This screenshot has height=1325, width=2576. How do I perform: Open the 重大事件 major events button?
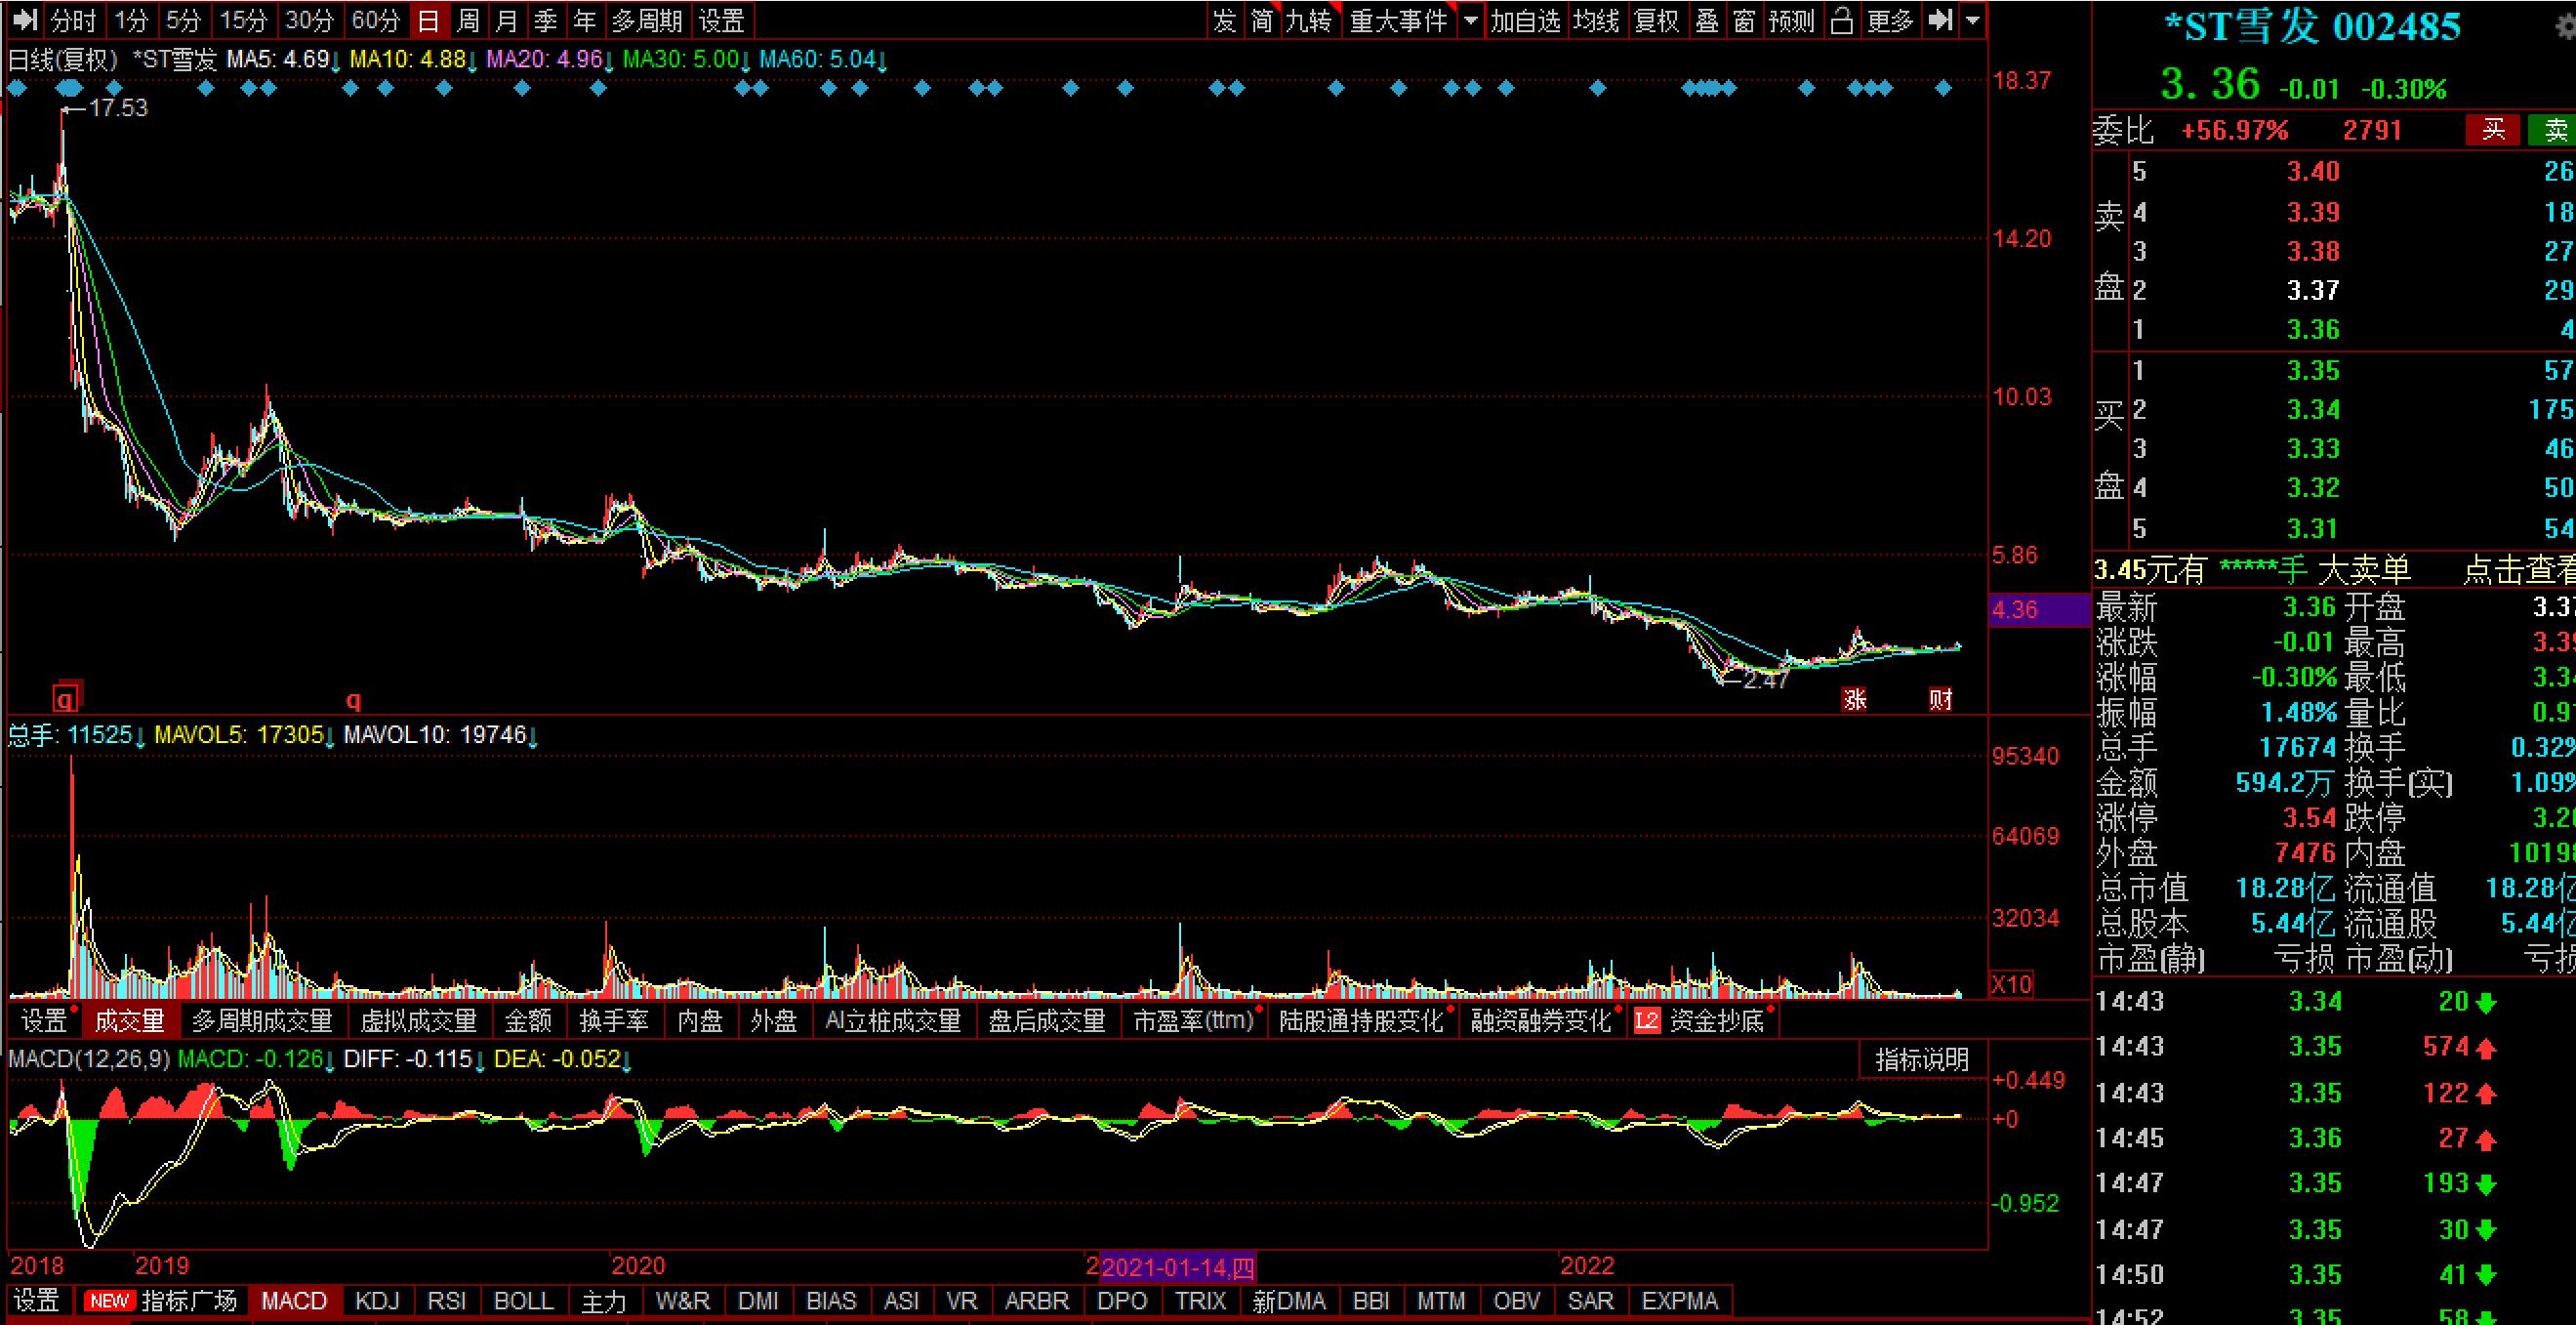[1399, 20]
